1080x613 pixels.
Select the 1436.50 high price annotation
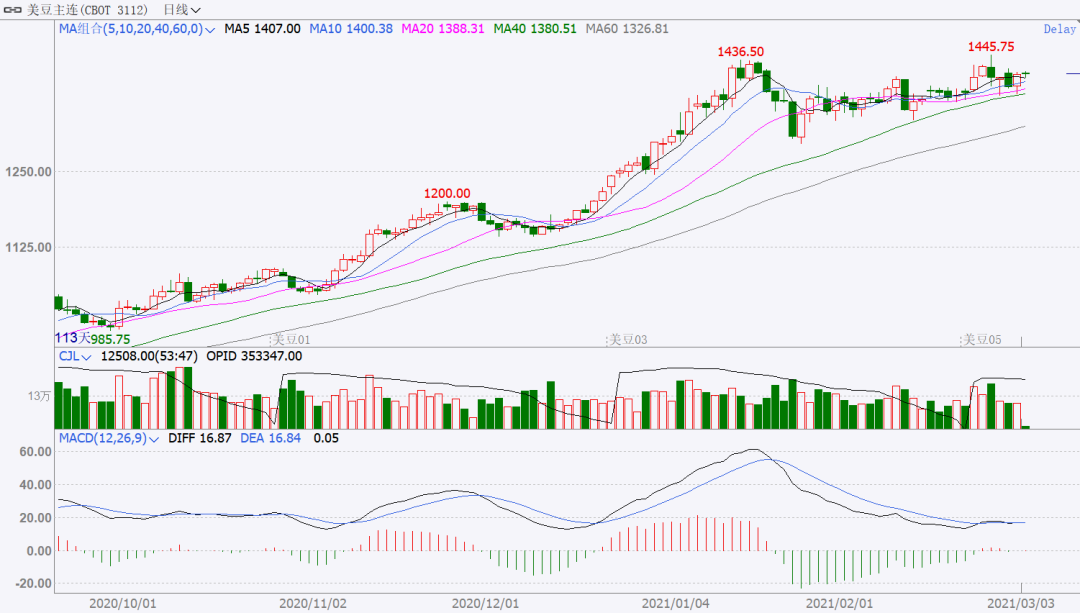[x=740, y=52]
